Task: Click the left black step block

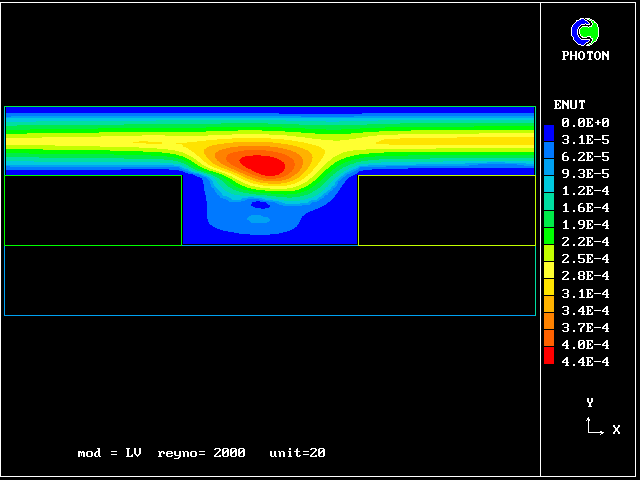Action: coord(94,210)
